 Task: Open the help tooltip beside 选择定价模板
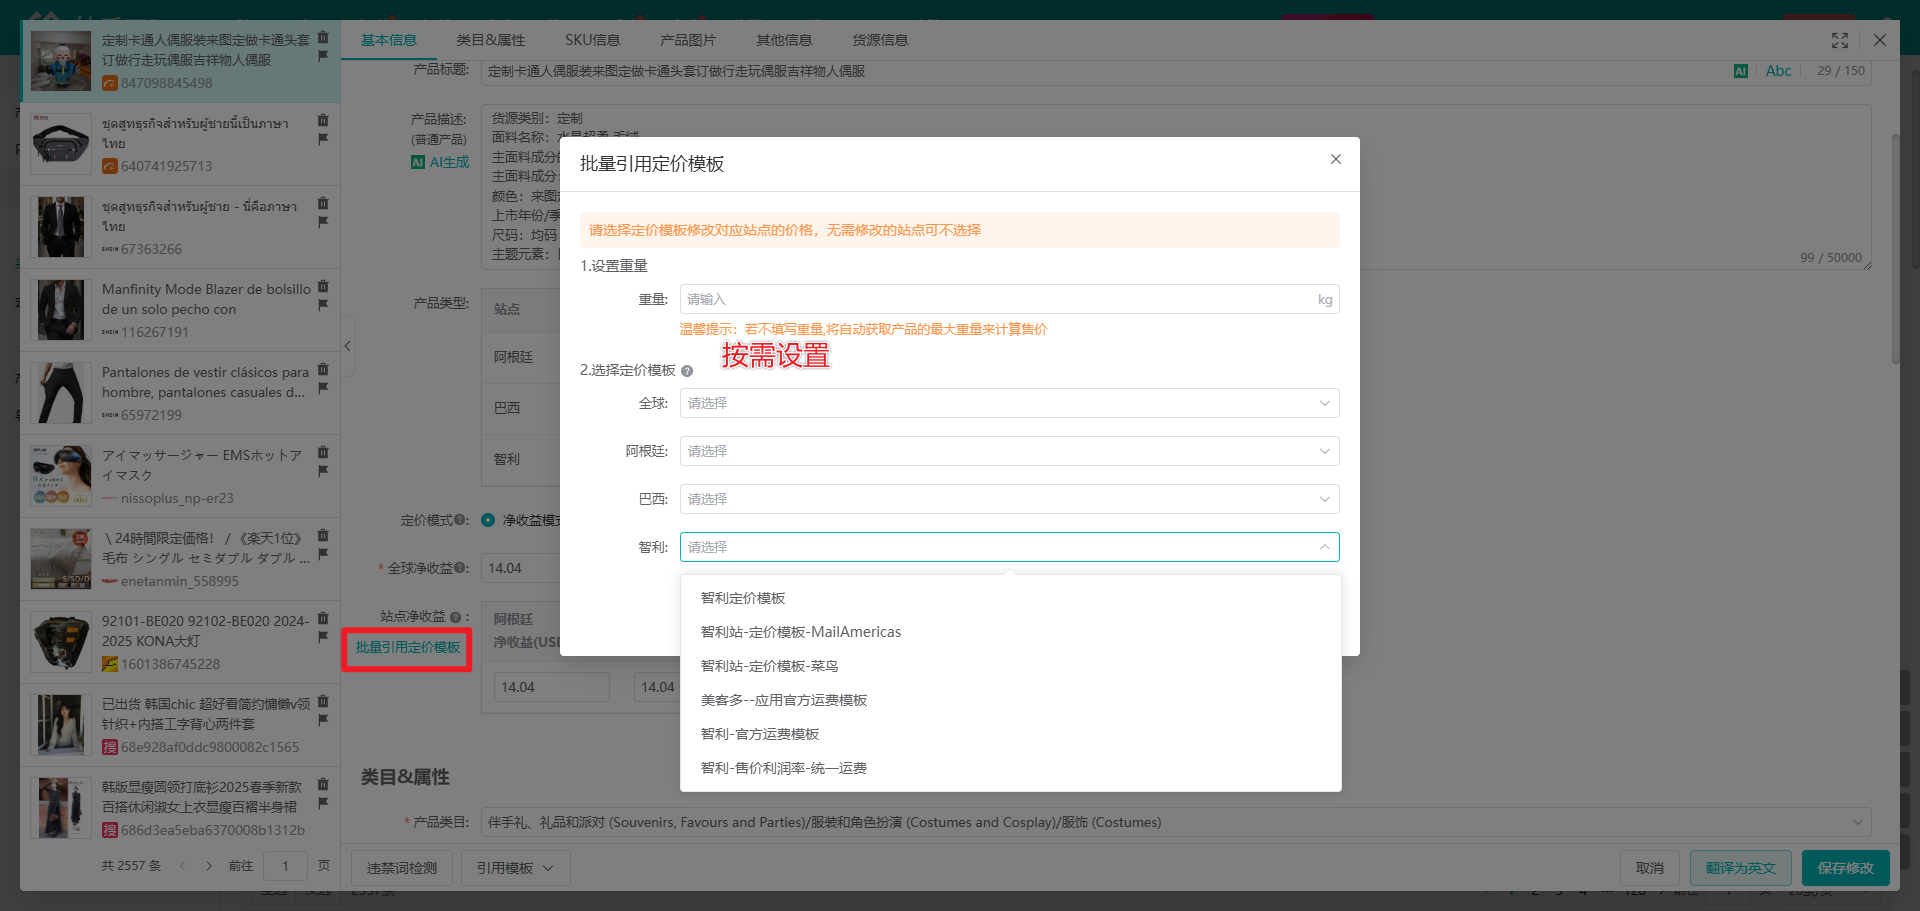pos(687,371)
